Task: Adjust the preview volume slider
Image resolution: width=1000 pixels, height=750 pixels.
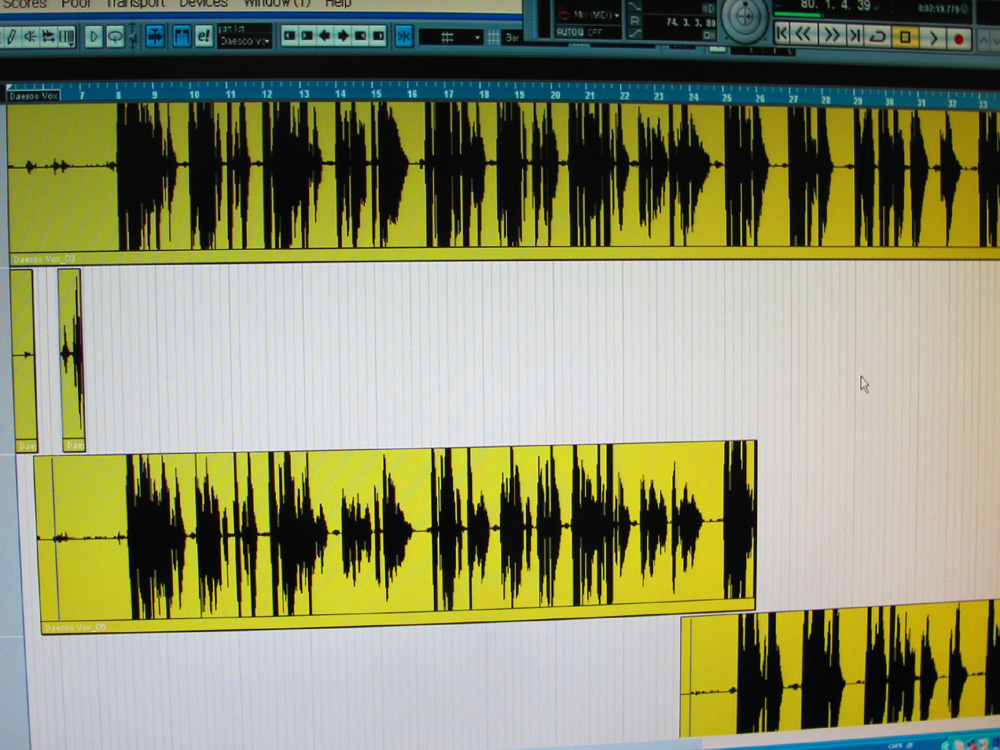Action: pos(132,36)
